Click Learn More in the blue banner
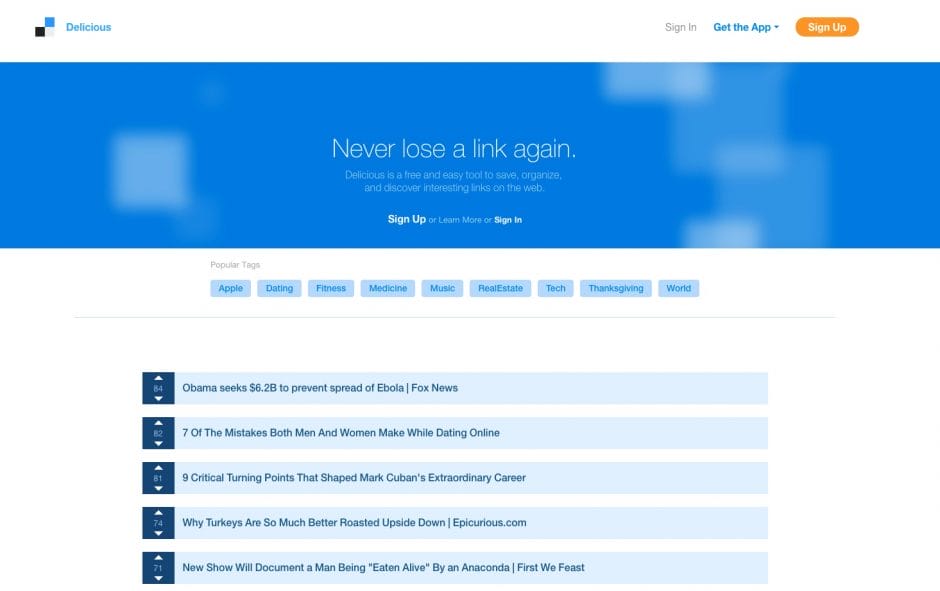This screenshot has width=940, height=591. click(x=460, y=220)
